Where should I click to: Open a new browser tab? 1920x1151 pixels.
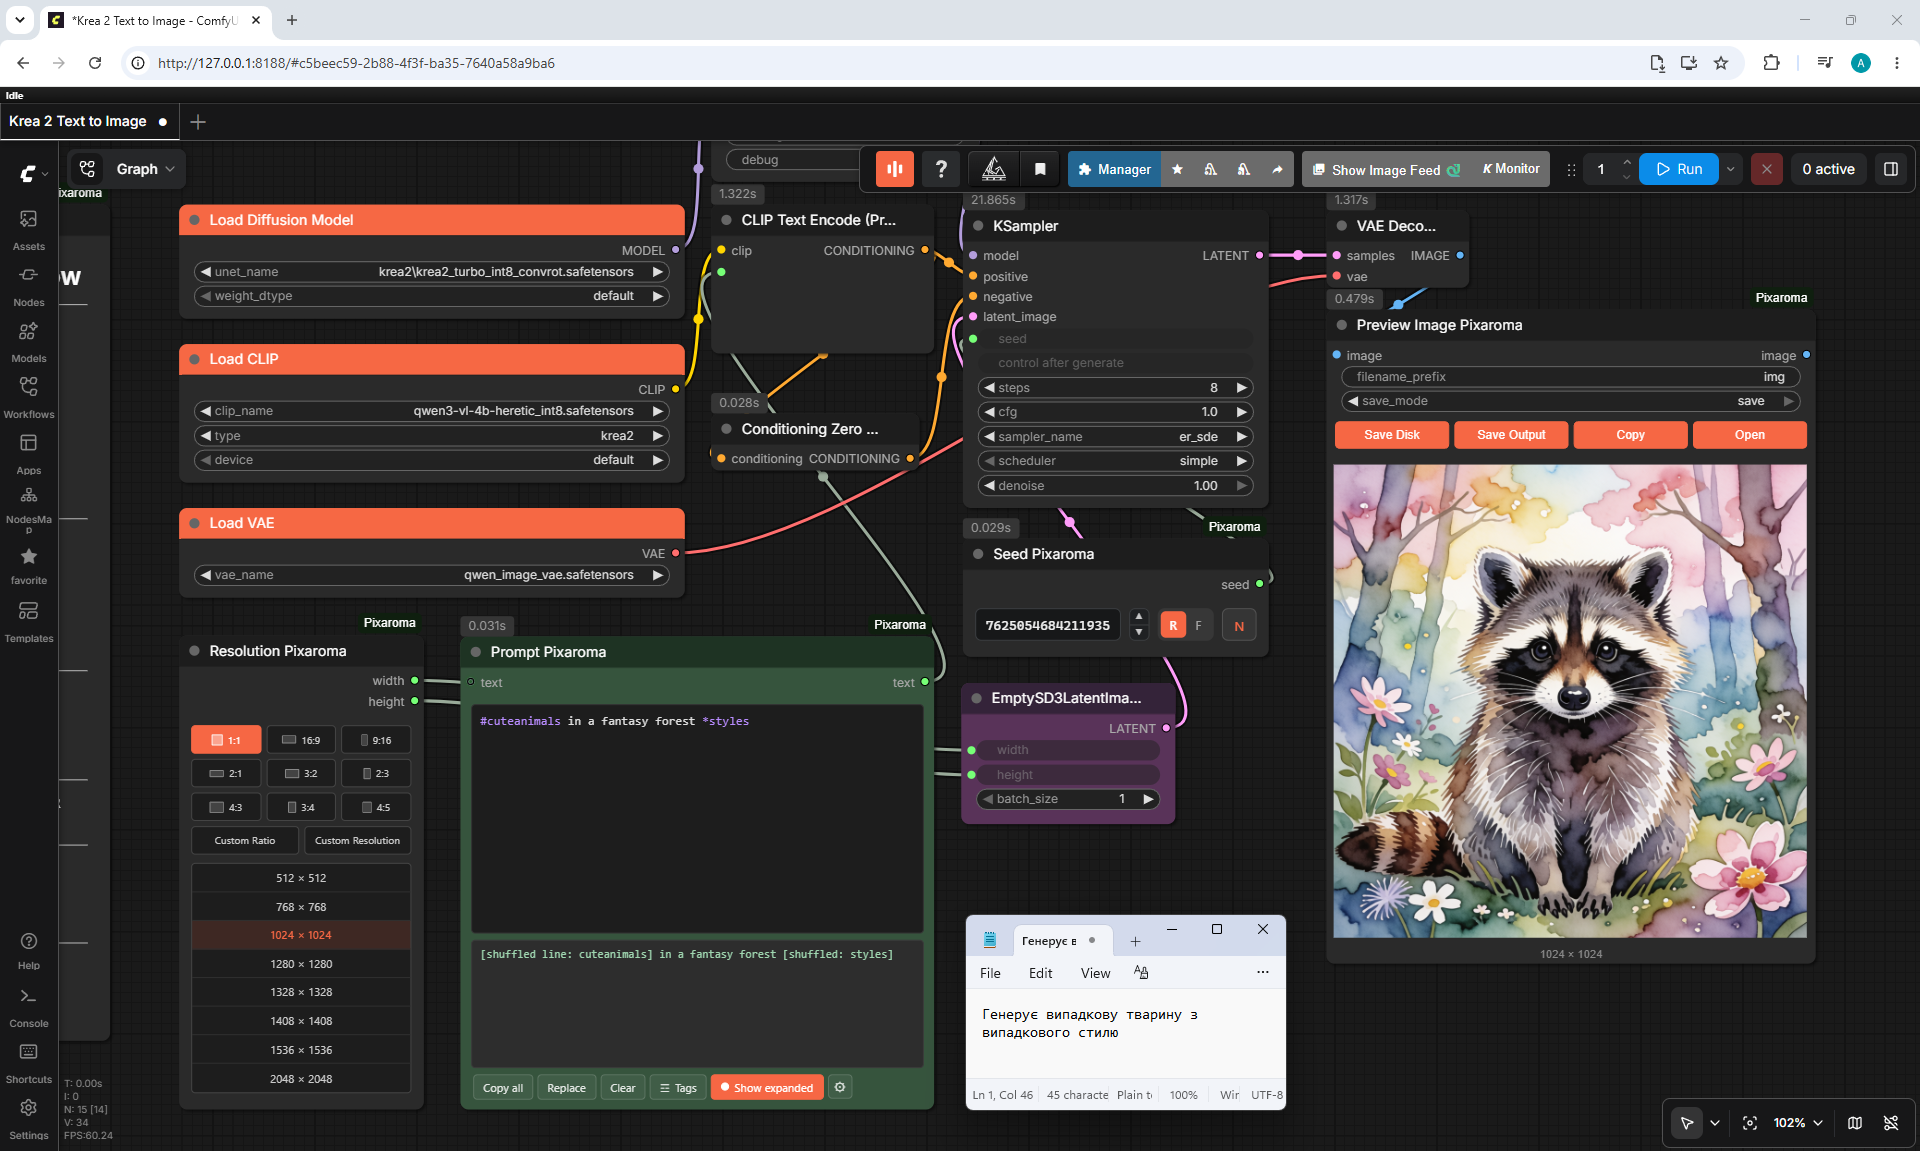(x=292, y=20)
